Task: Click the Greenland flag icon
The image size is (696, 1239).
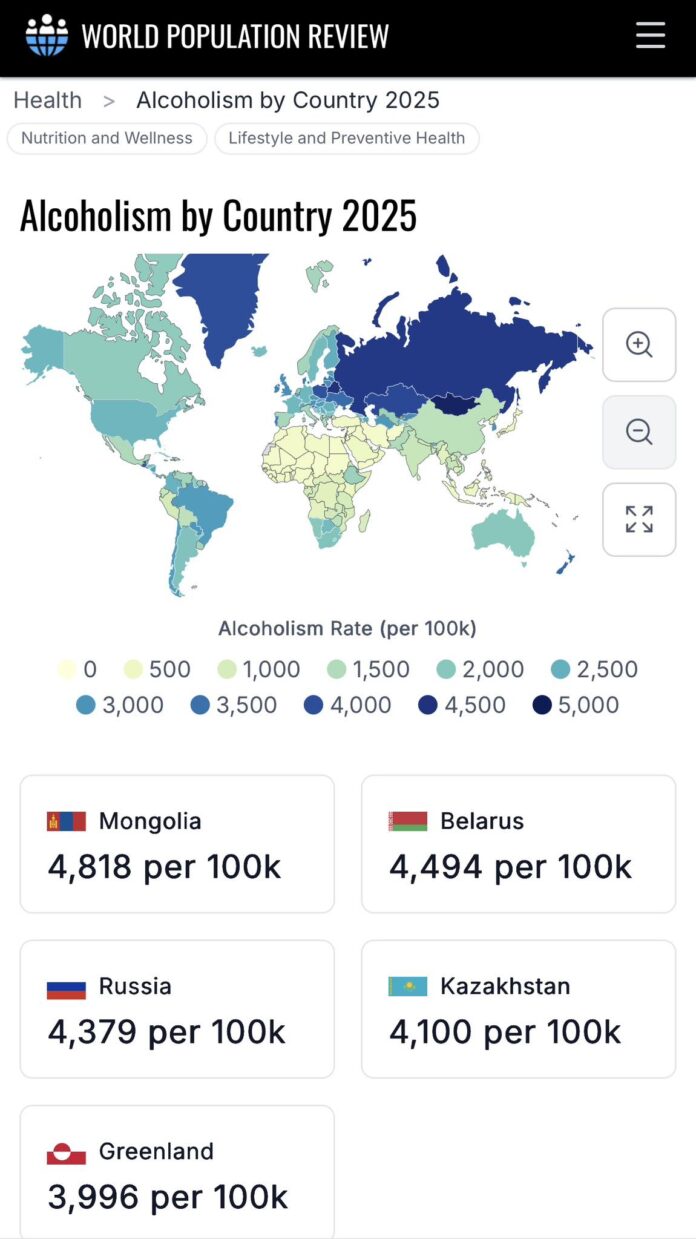Action: [66, 1152]
